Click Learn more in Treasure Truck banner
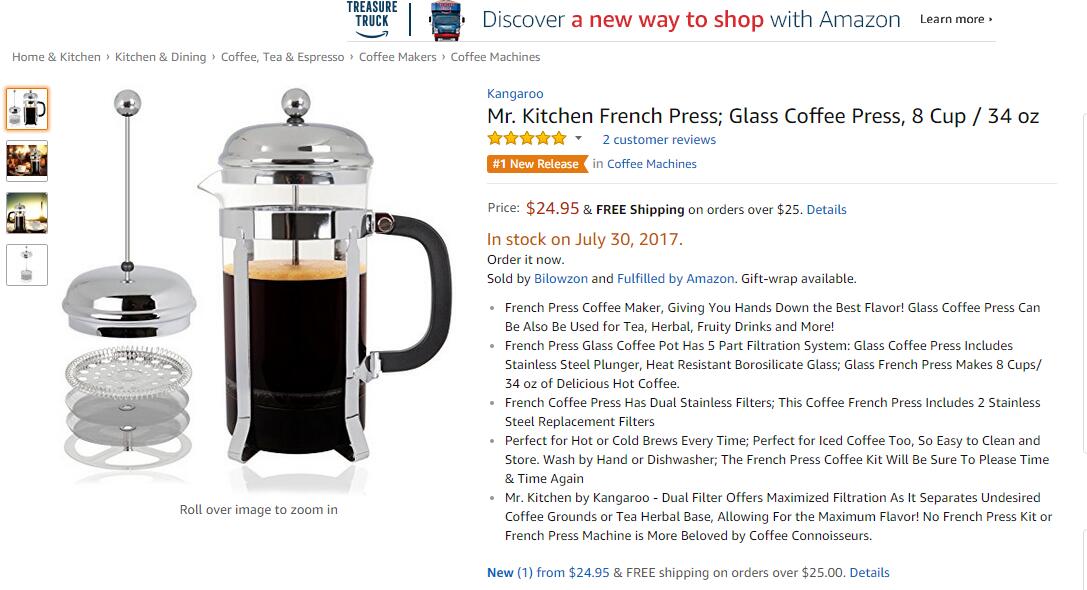The image size is (1087, 590). [x=956, y=19]
